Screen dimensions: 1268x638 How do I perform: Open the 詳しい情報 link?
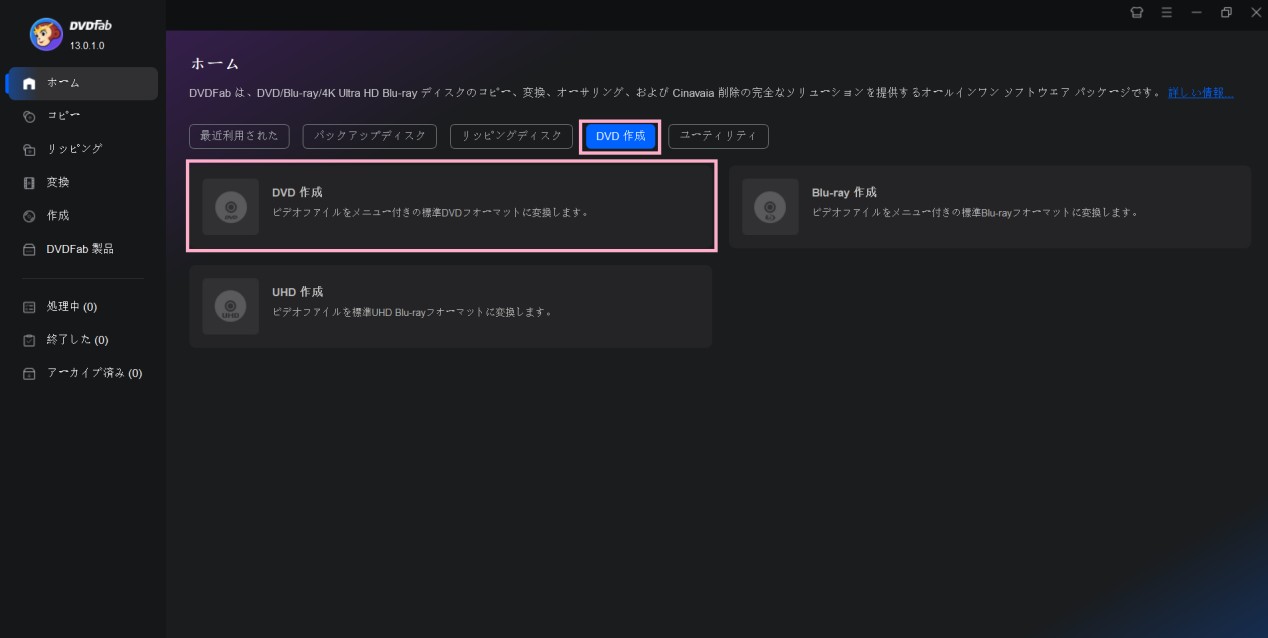pyautogui.click(x=1201, y=93)
